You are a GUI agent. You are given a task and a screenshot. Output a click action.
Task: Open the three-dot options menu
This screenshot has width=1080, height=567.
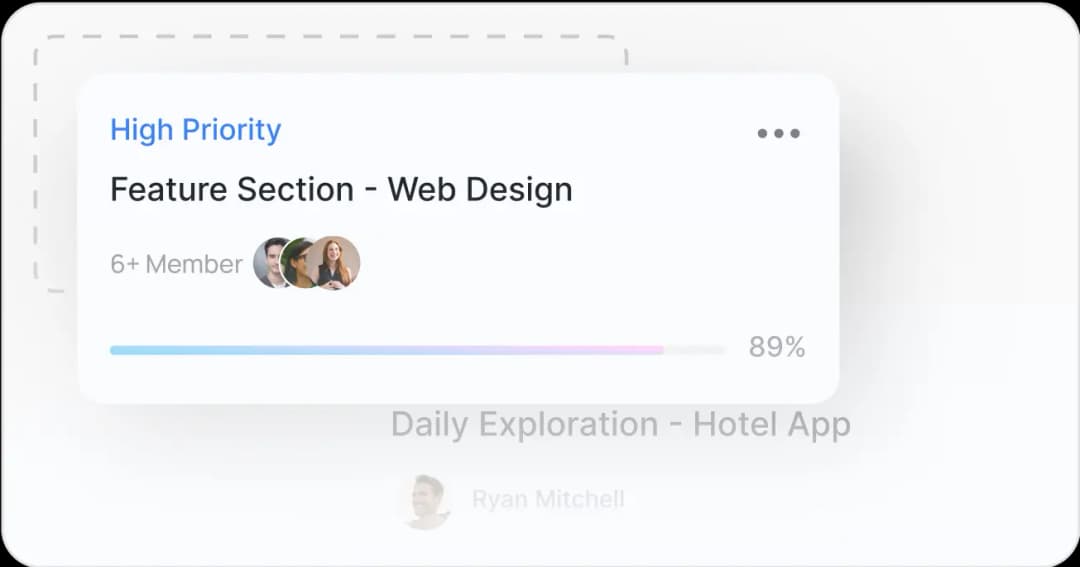point(778,133)
